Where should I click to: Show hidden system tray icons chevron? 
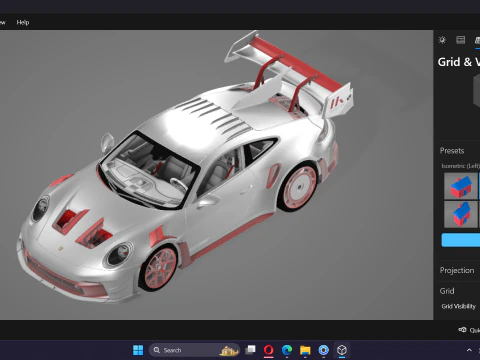click(x=469, y=350)
